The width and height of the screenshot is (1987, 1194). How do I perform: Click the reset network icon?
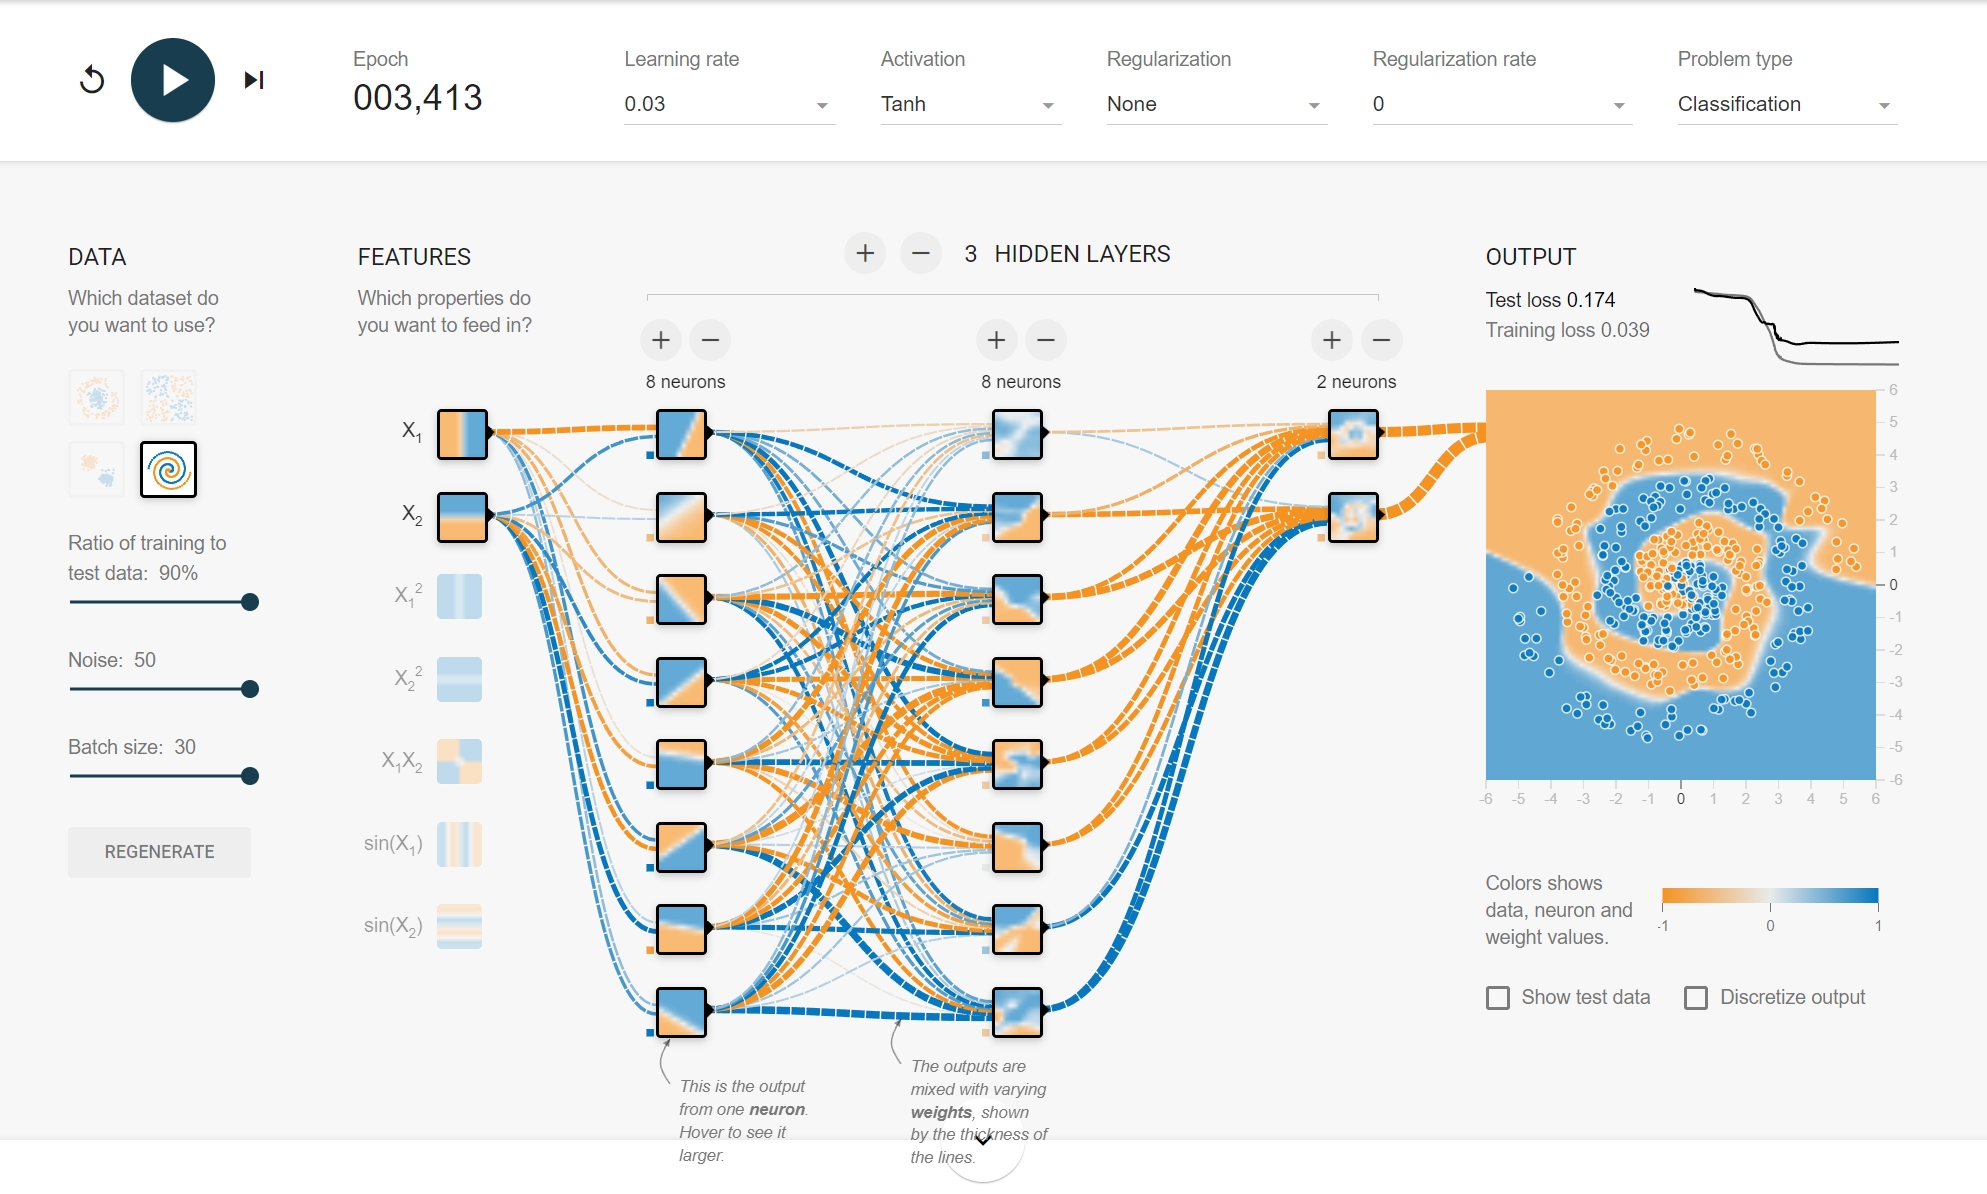click(x=92, y=80)
